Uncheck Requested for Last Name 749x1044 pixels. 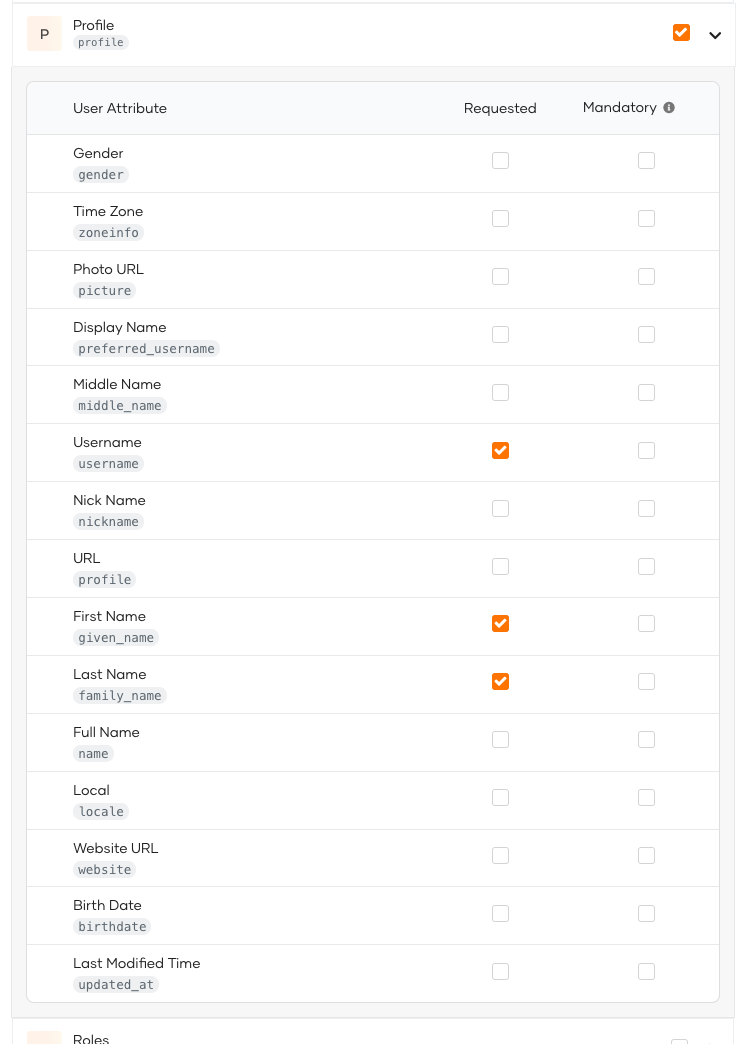pos(500,681)
